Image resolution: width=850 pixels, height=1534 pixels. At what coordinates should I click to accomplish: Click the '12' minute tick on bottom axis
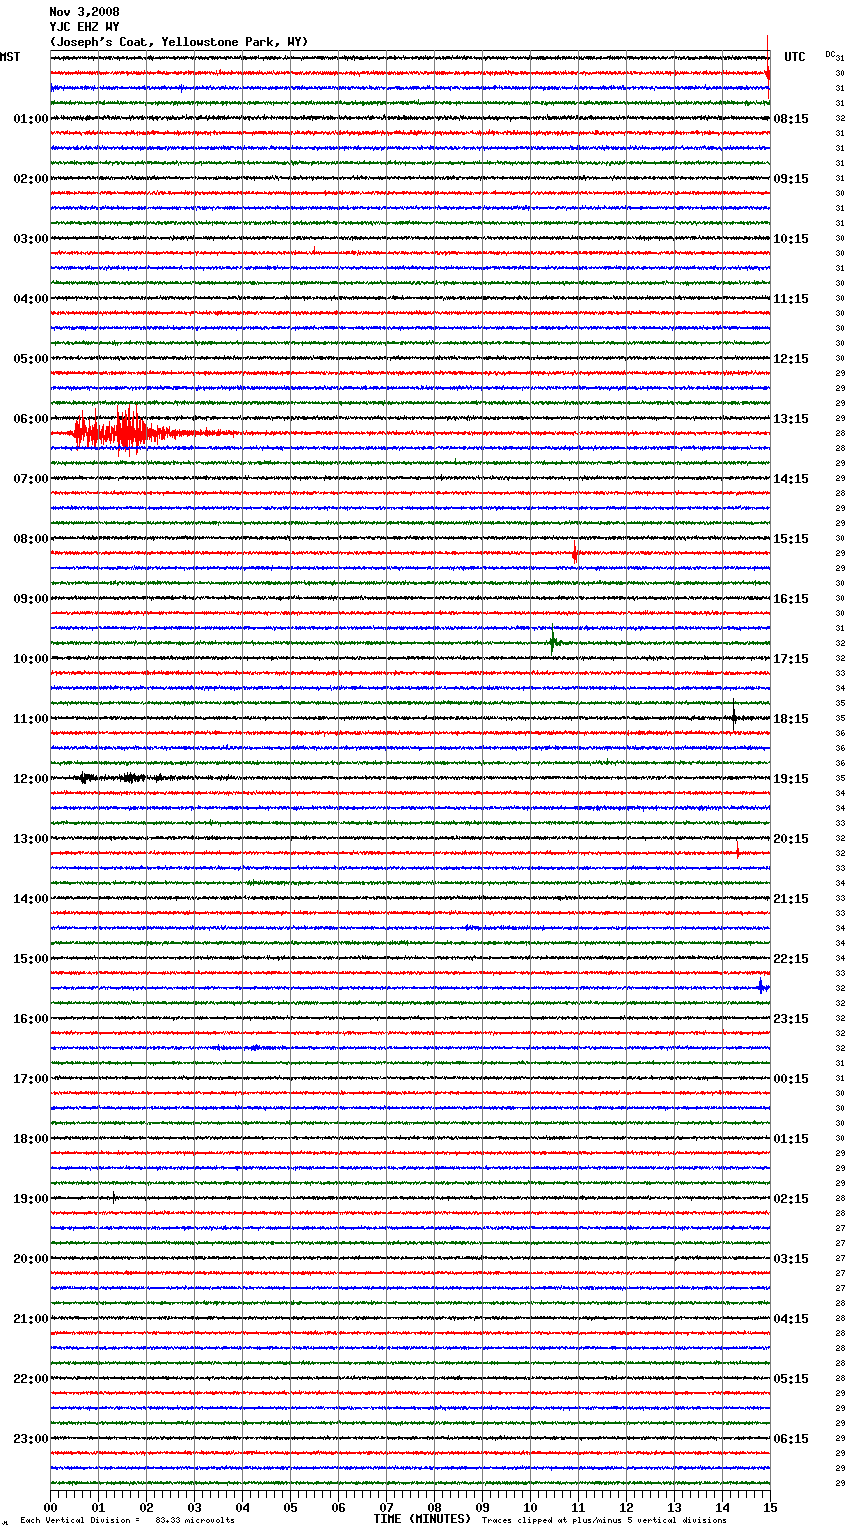[x=626, y=1507]
